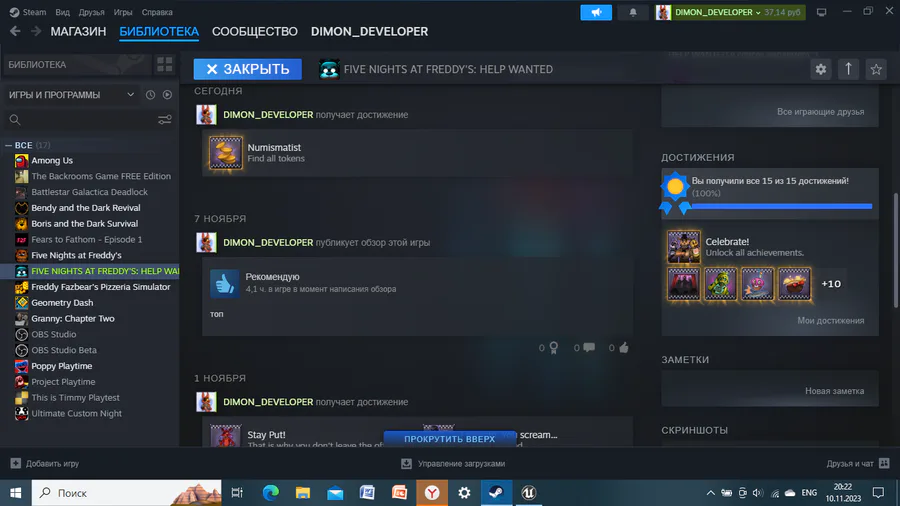This screenshot has height=506, width=900.
Task: Click Добавить игру plus button
Action: pyautogui.click(x=45, y=464)
